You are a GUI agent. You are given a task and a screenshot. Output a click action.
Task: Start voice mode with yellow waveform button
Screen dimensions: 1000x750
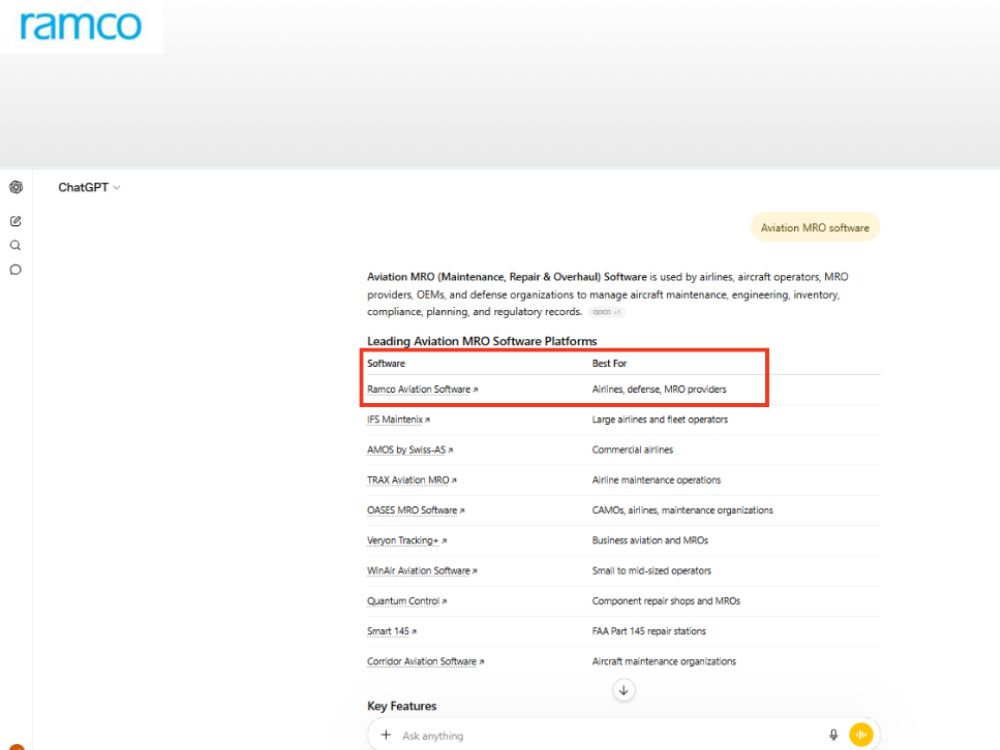861,735
